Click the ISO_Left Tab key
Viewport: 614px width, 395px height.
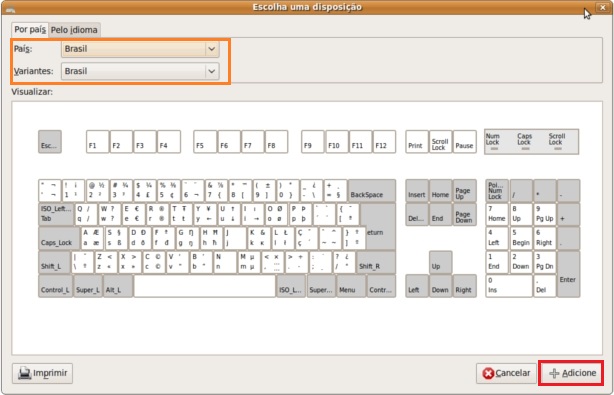[x=56, y=215]
